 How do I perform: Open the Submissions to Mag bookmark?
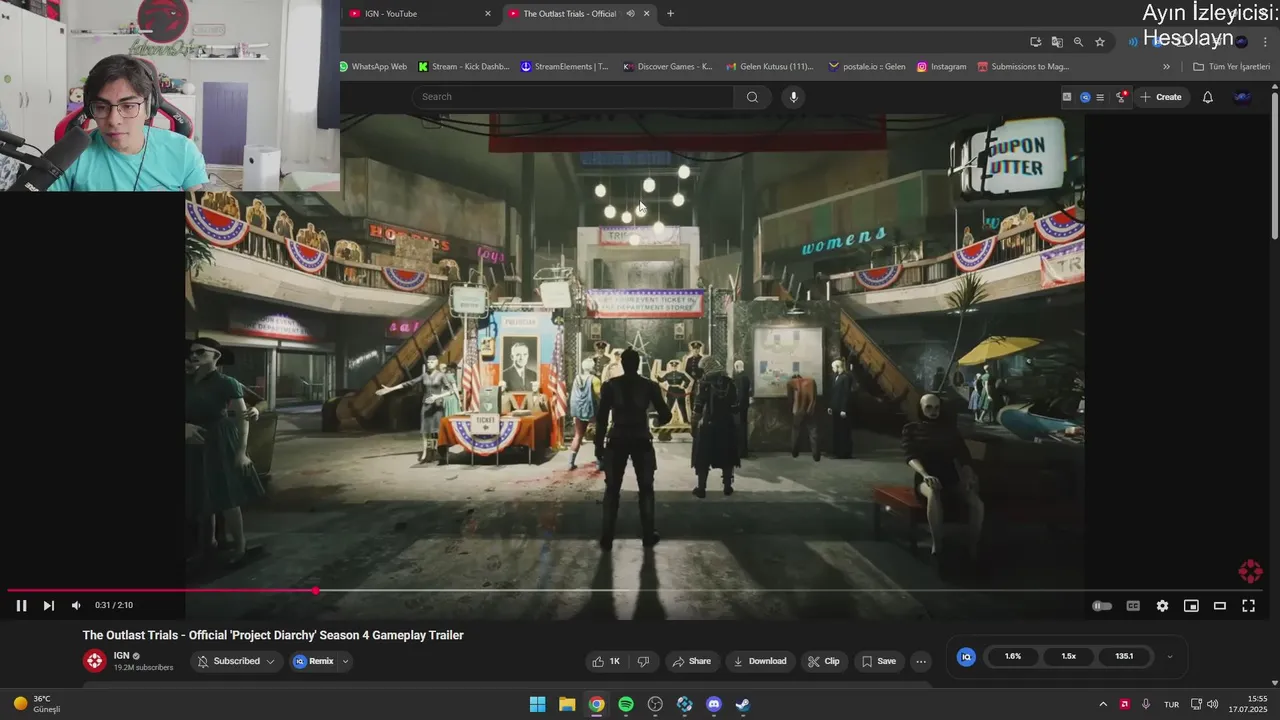pos(1024,67)
